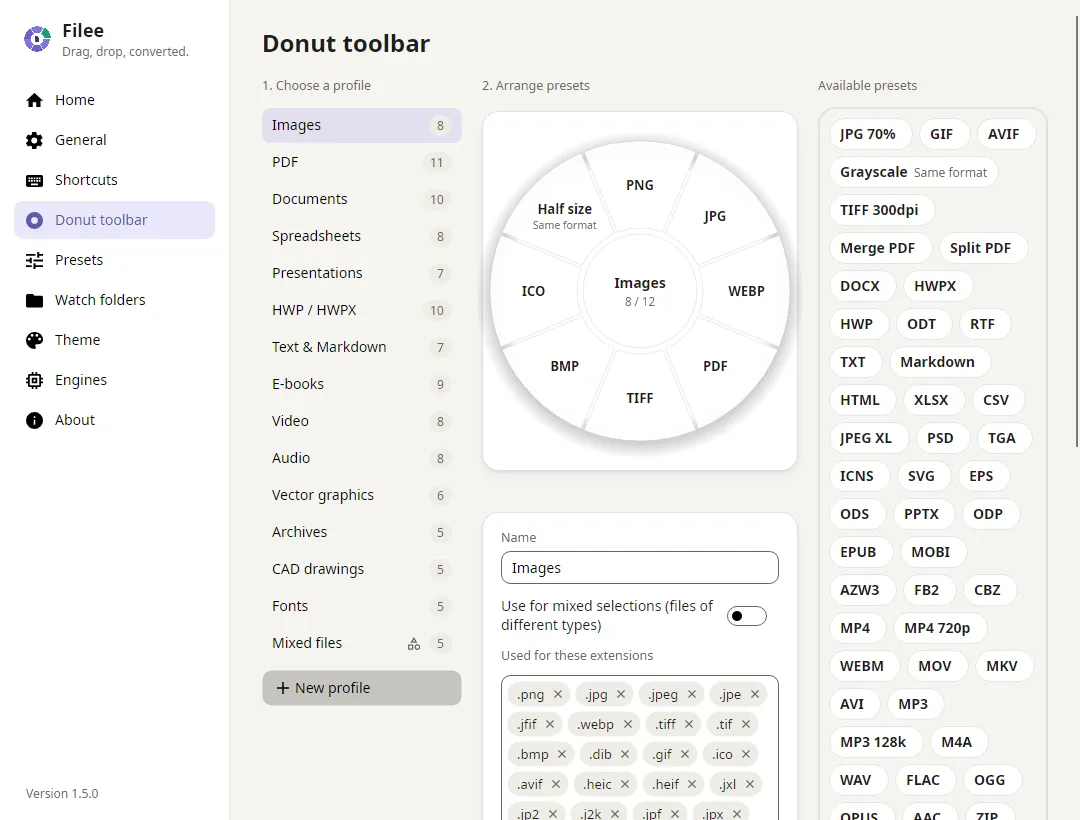Select the Vector graphics profile
This screenshot has height=820, width=1080.
pos(362,496)
